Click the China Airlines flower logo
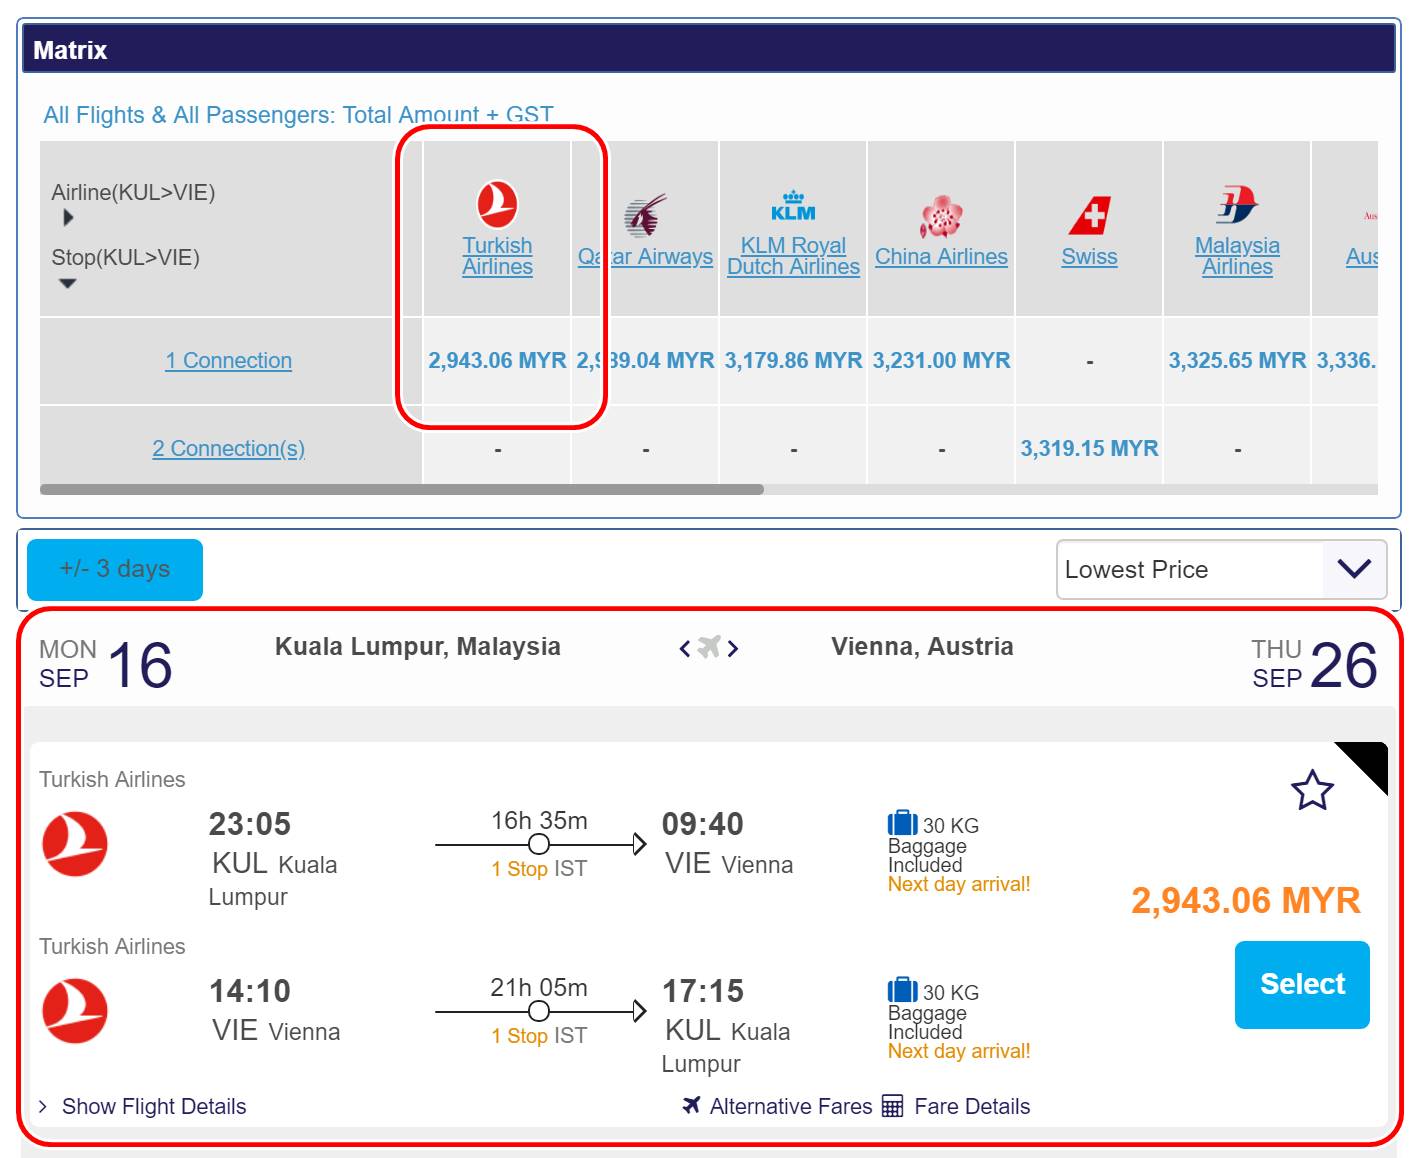 [940, 216]
